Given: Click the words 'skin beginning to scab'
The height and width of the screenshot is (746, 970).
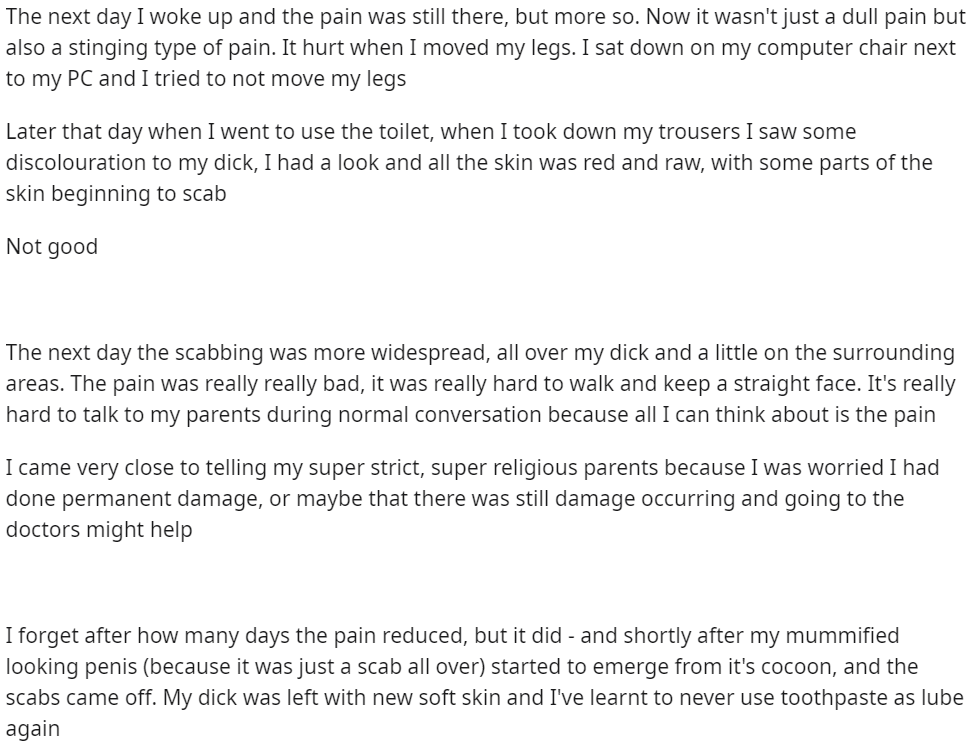Looking at the screenshot, I should (x=116, y=194).
